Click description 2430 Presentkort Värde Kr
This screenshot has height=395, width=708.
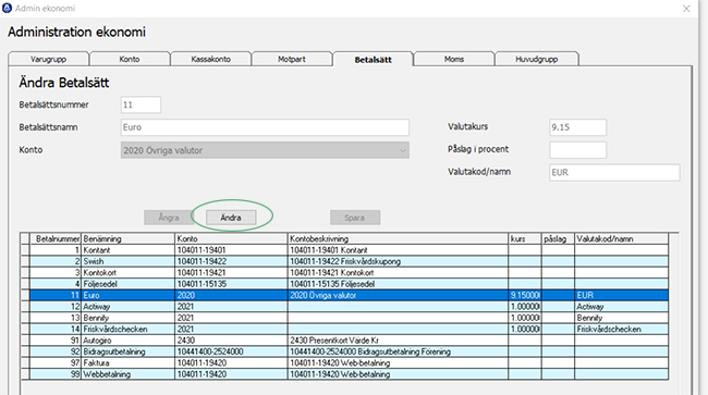click(398, 340)
